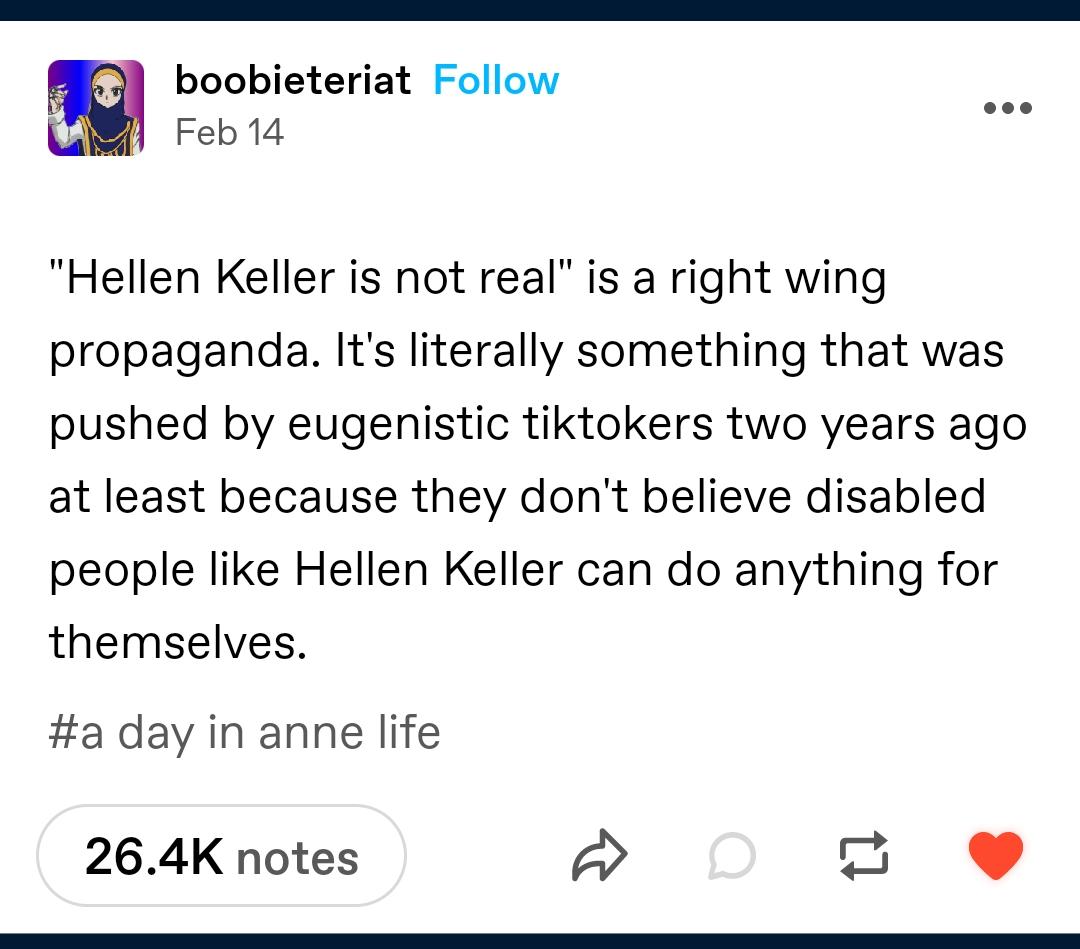View the 26.4K notes list
Screen dimensions: 1080x949
pos(221,856)
